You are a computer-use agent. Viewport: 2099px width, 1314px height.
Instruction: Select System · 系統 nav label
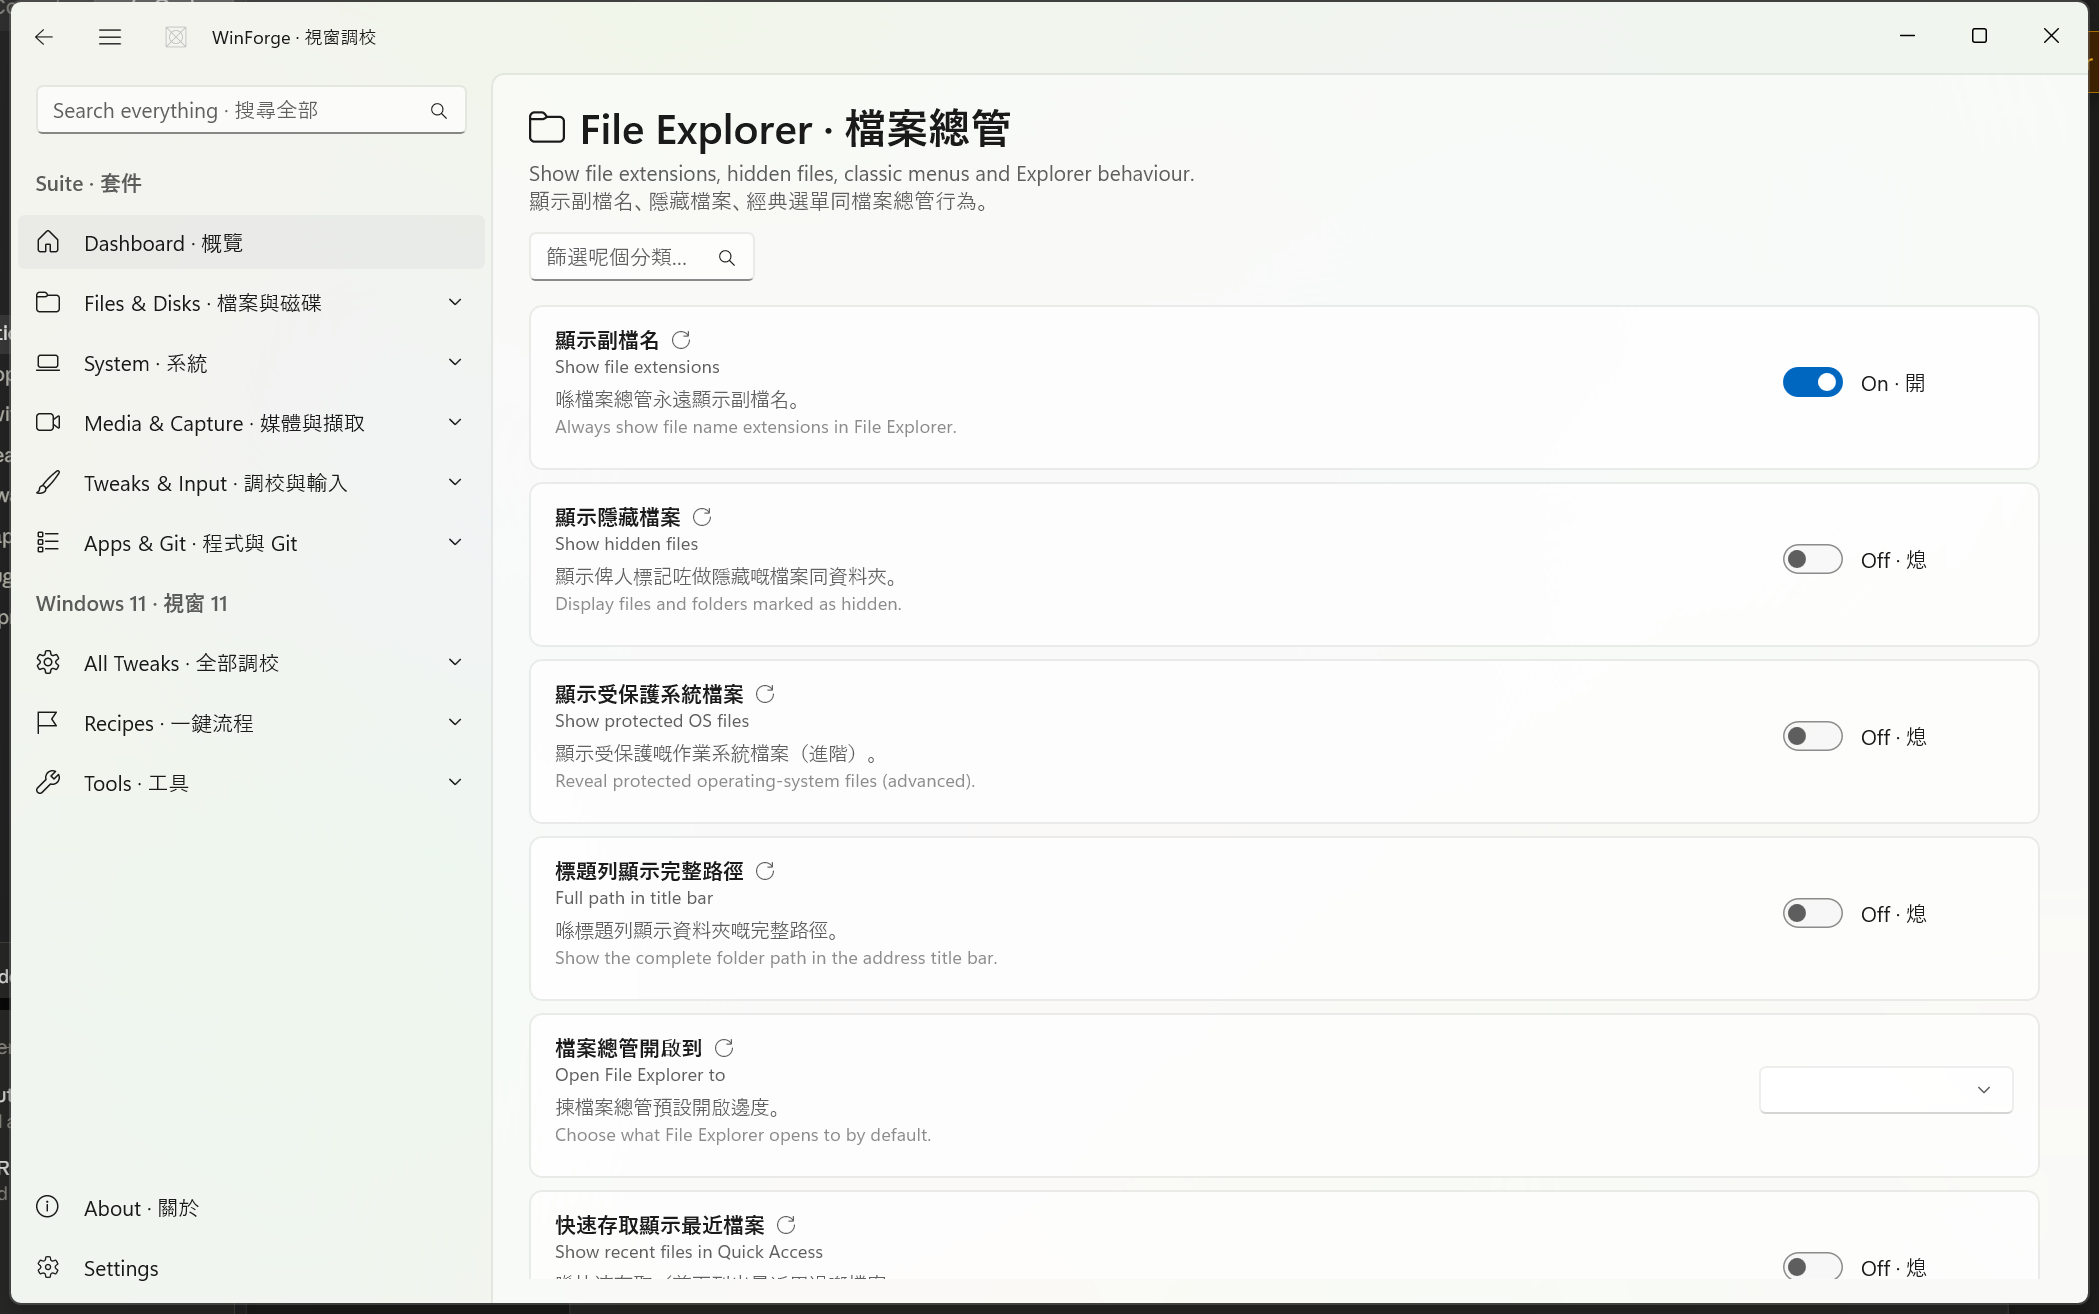[x=146, y=363]
